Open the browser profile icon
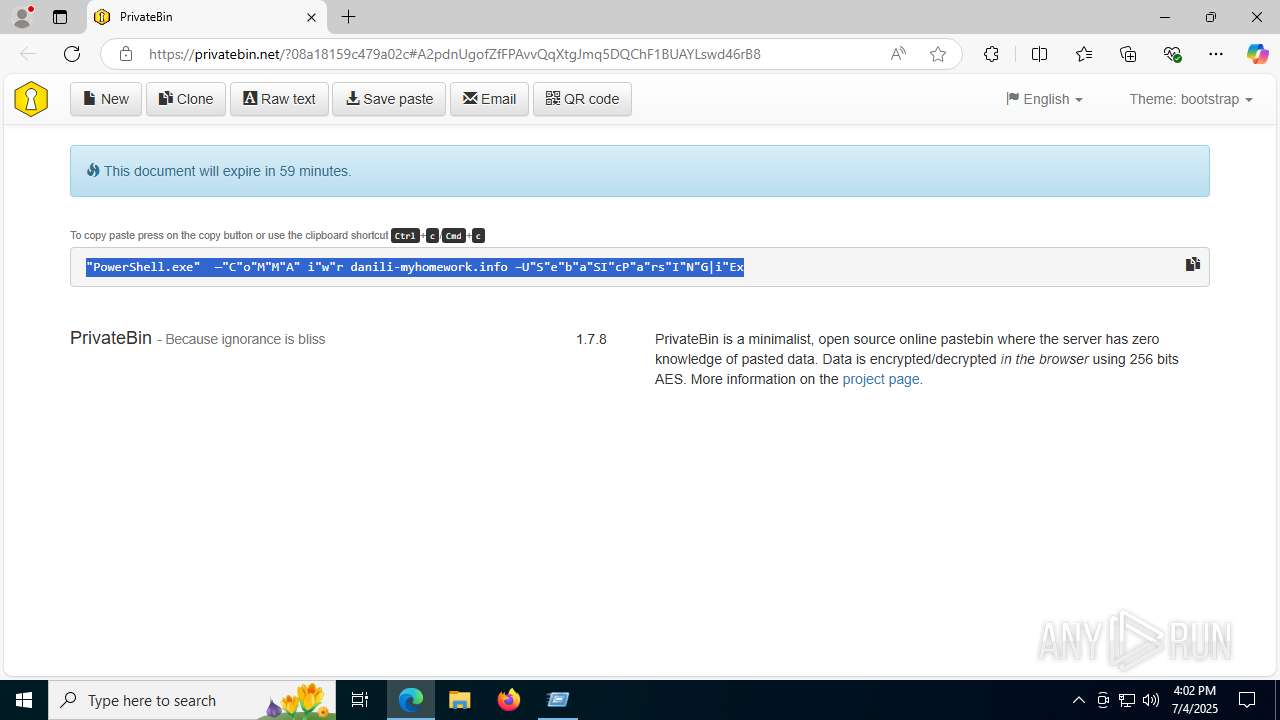1280x720 pixels. tap(22, 17)
